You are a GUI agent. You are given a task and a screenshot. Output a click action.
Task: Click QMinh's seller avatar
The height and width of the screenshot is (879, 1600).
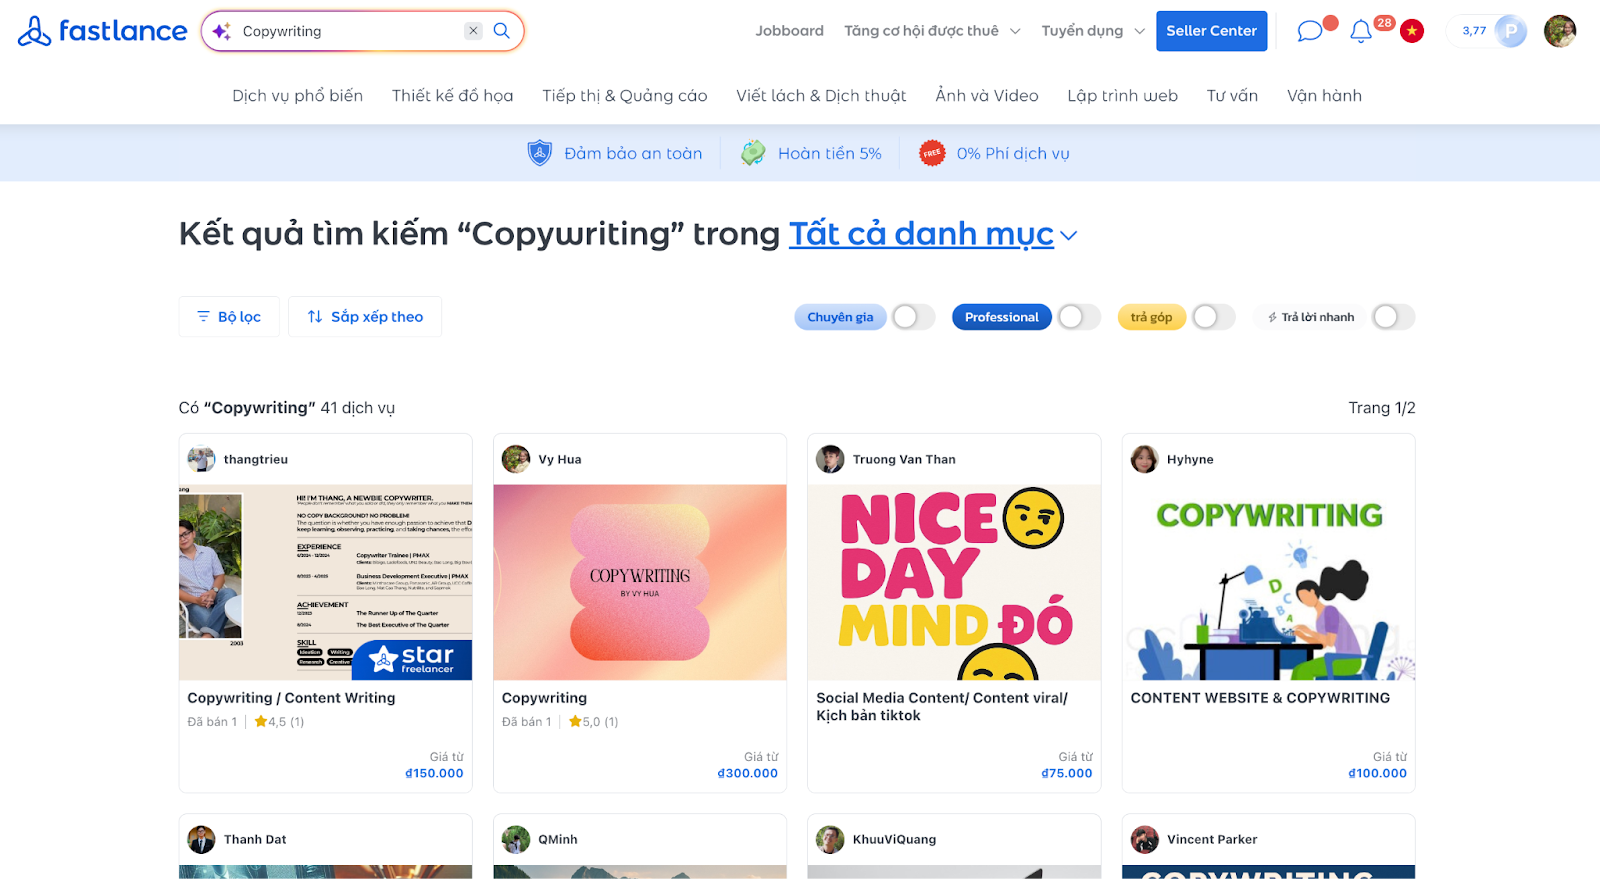(516, 839)
